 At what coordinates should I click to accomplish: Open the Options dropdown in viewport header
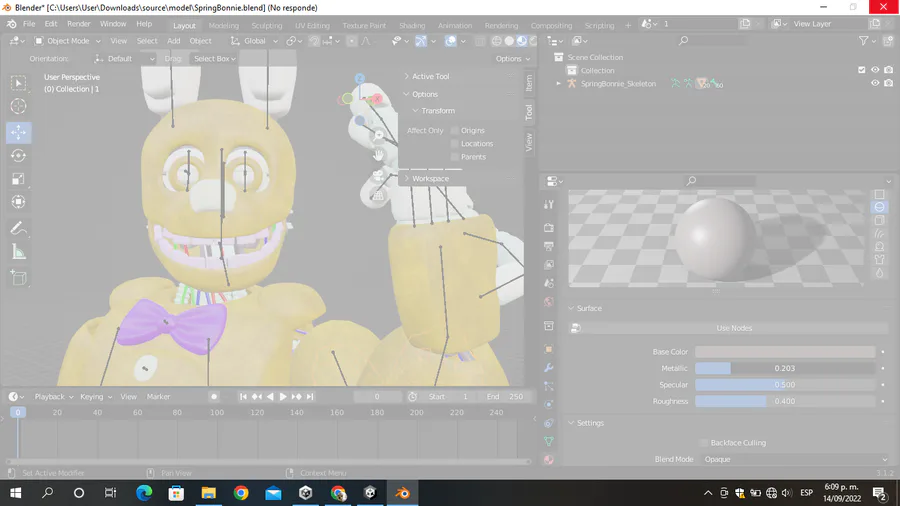(x=513, y=59)
